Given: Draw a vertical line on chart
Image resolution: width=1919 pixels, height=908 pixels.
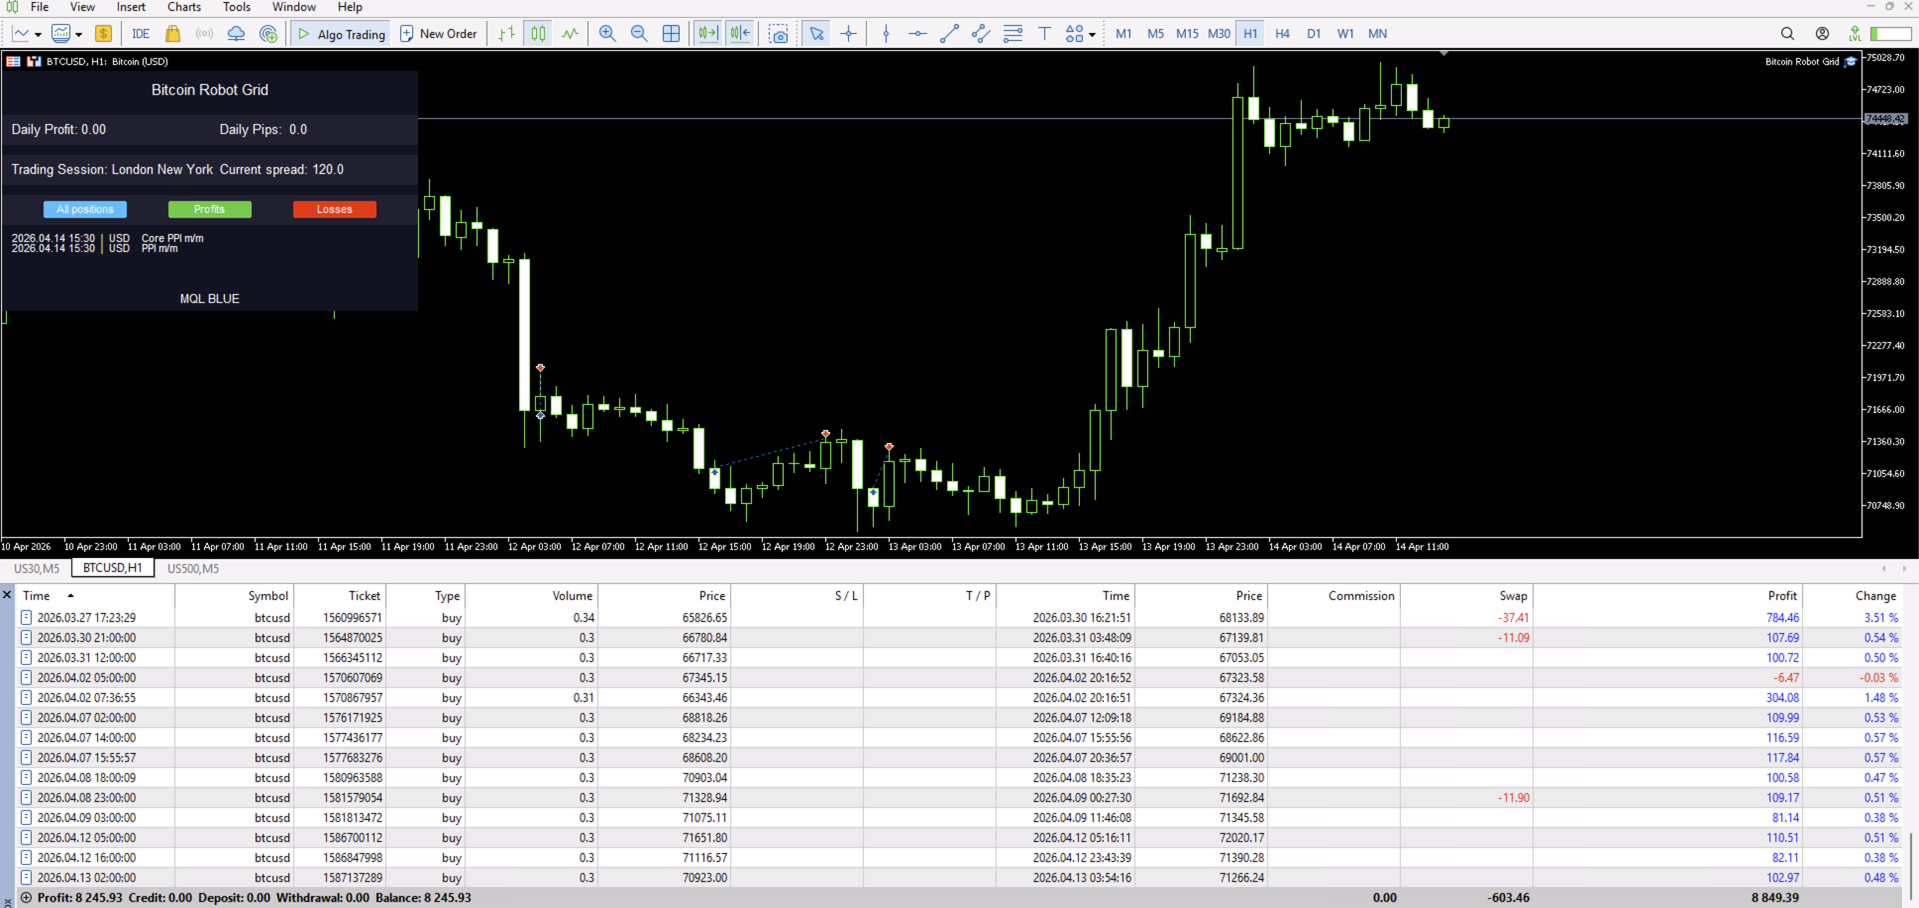Looking at the screenshot, I should 886,33.
